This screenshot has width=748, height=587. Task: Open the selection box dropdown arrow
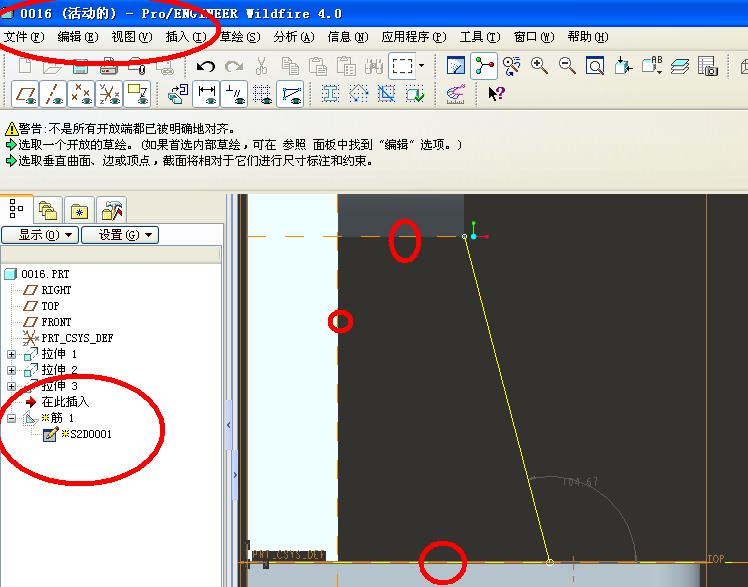pyautogui.click(x=421, y=65)
